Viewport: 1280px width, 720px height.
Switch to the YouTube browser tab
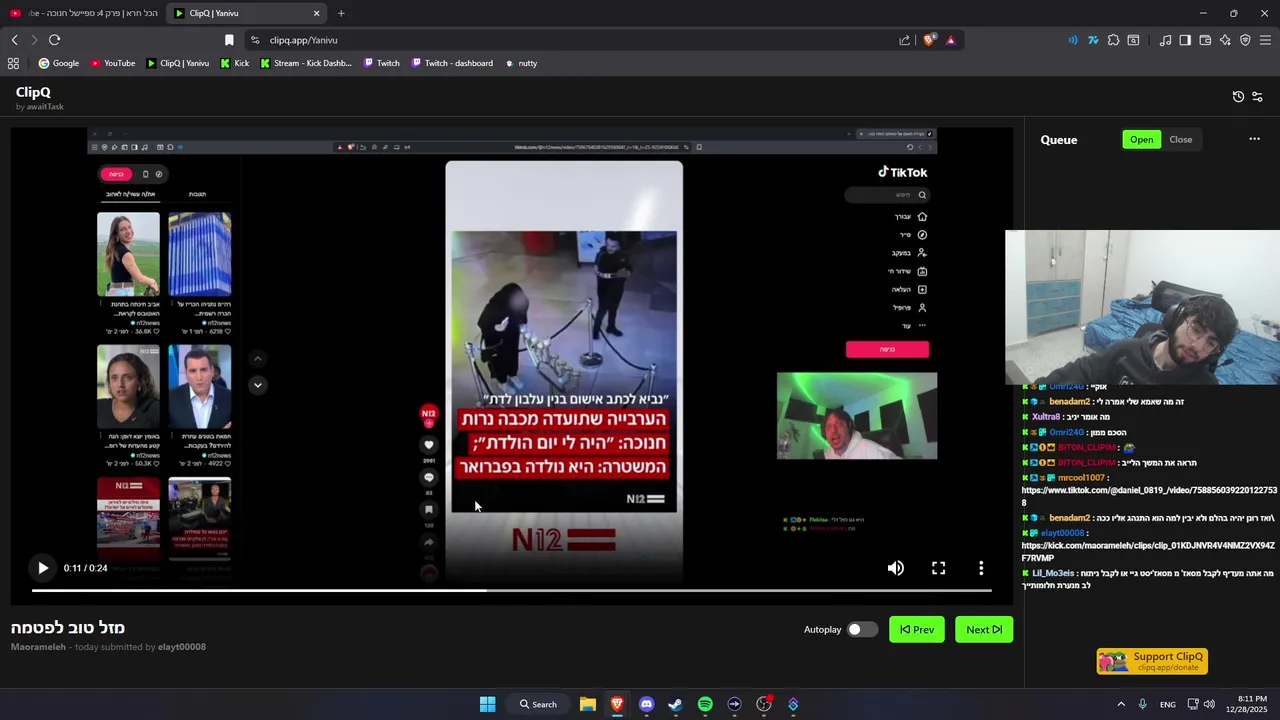pos(85,13)
